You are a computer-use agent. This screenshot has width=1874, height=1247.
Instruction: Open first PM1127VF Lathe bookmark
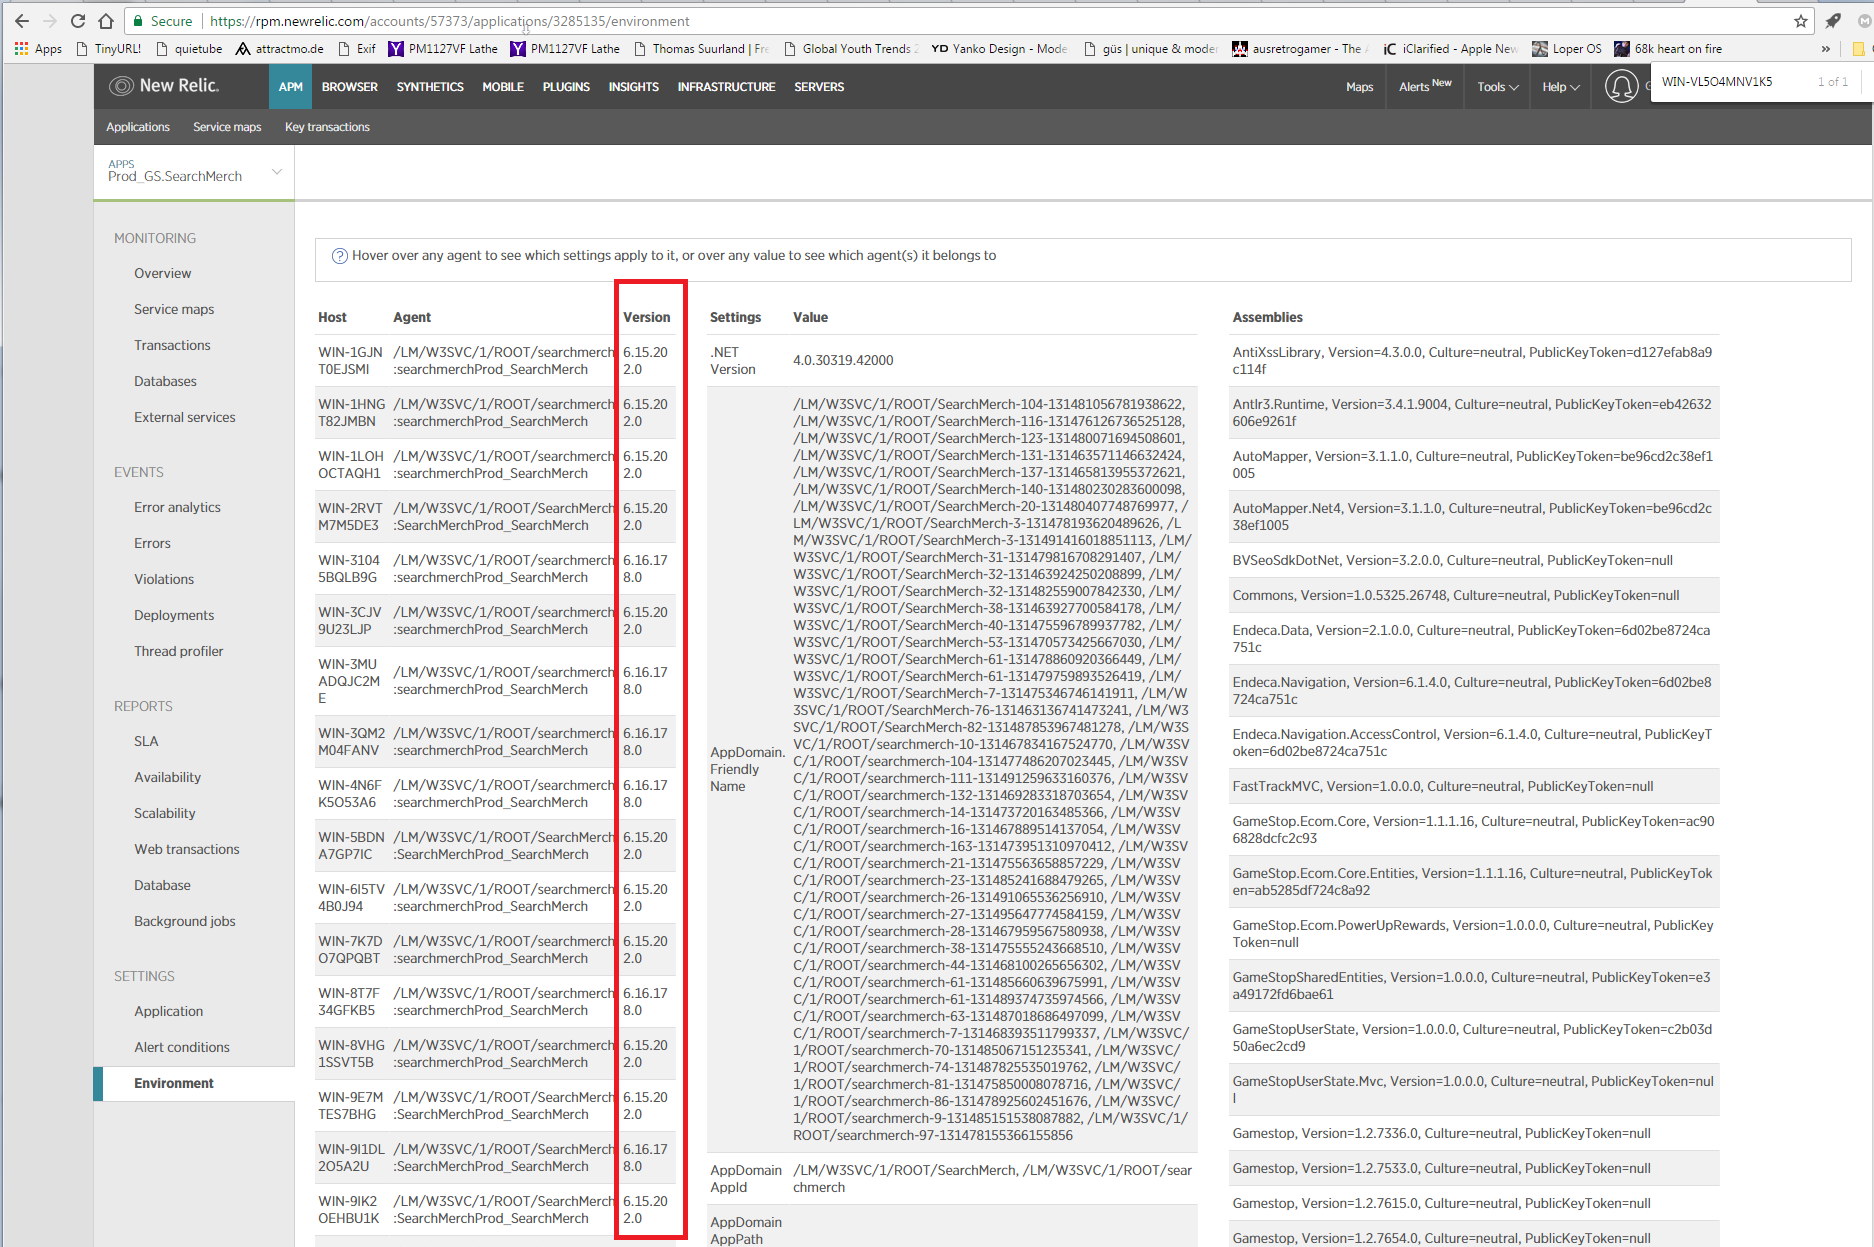443,48
